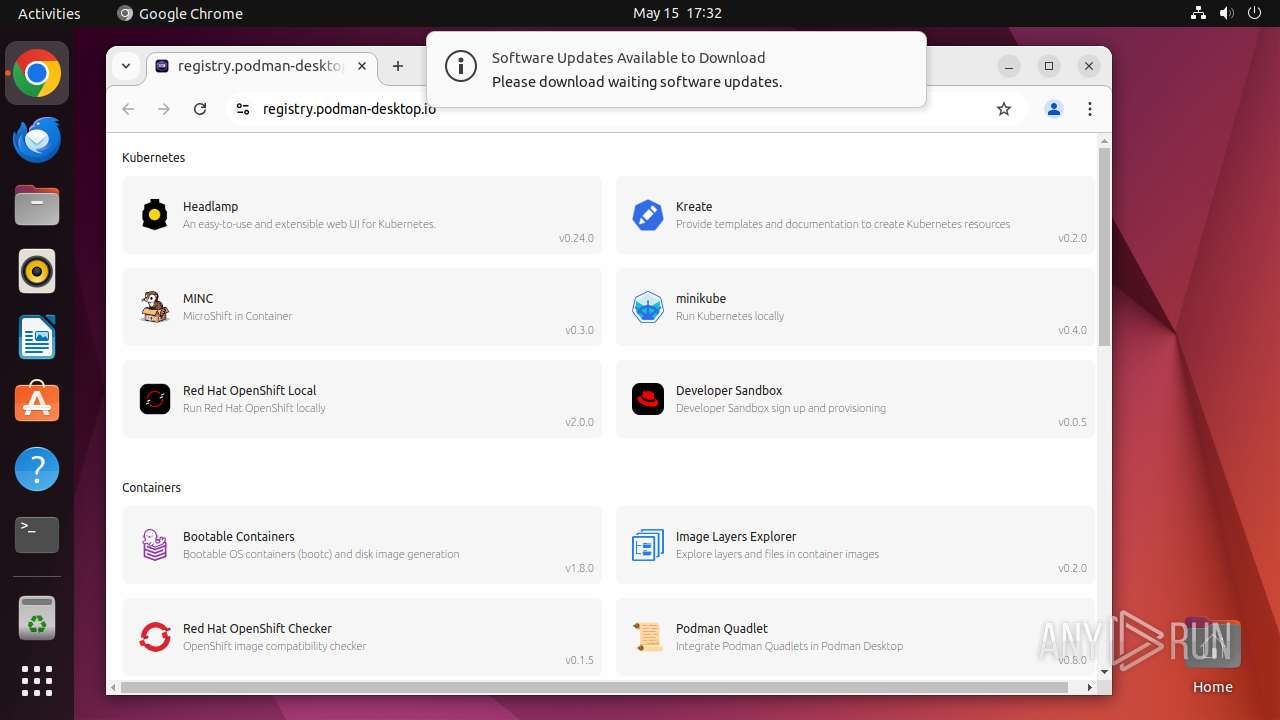Click the Bootable Containers icon
Screen dimensions: 1280x720
(x=155, y=545)
